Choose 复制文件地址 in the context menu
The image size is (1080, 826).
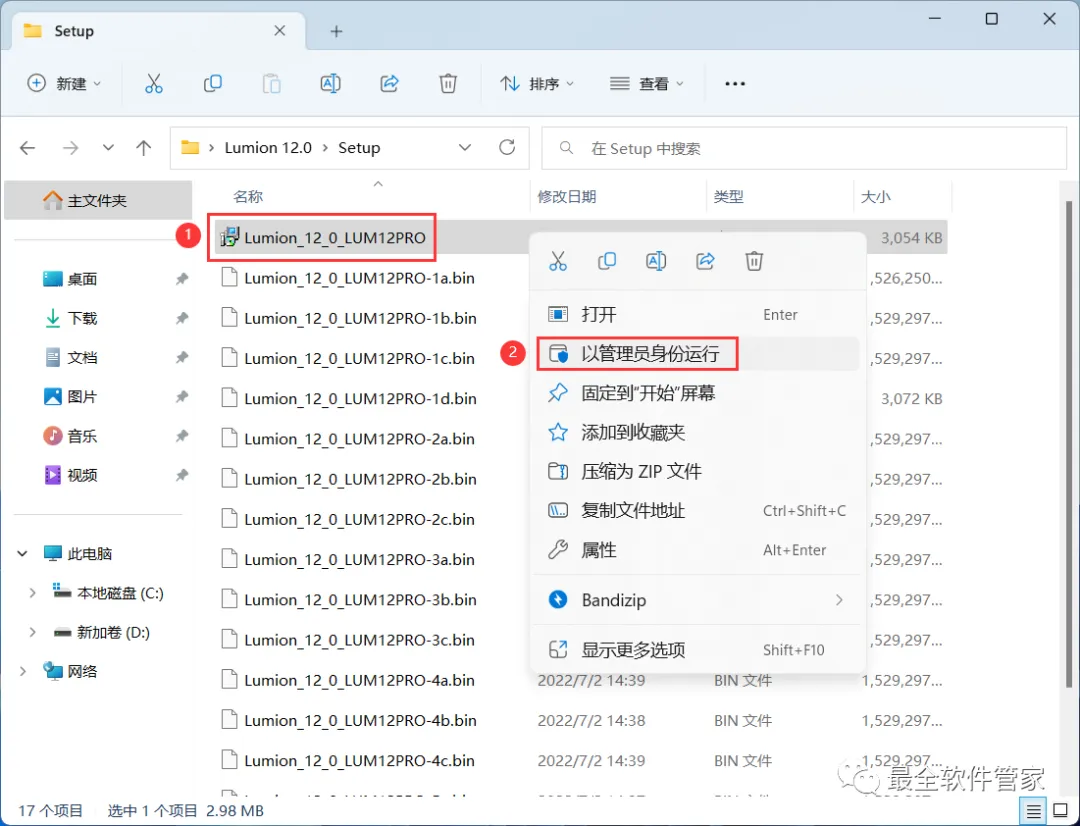coord(697,511)
